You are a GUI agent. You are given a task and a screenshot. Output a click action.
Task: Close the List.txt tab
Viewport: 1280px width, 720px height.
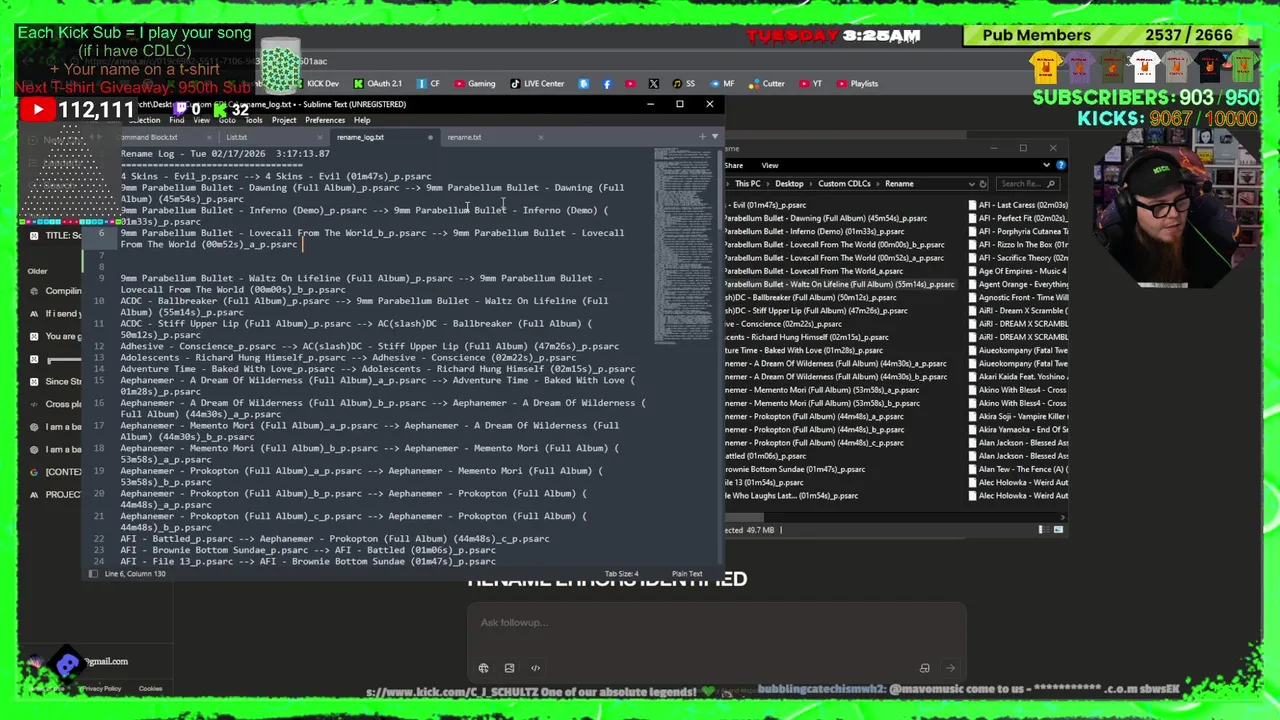pyautogui.click(x=322, y=137)
